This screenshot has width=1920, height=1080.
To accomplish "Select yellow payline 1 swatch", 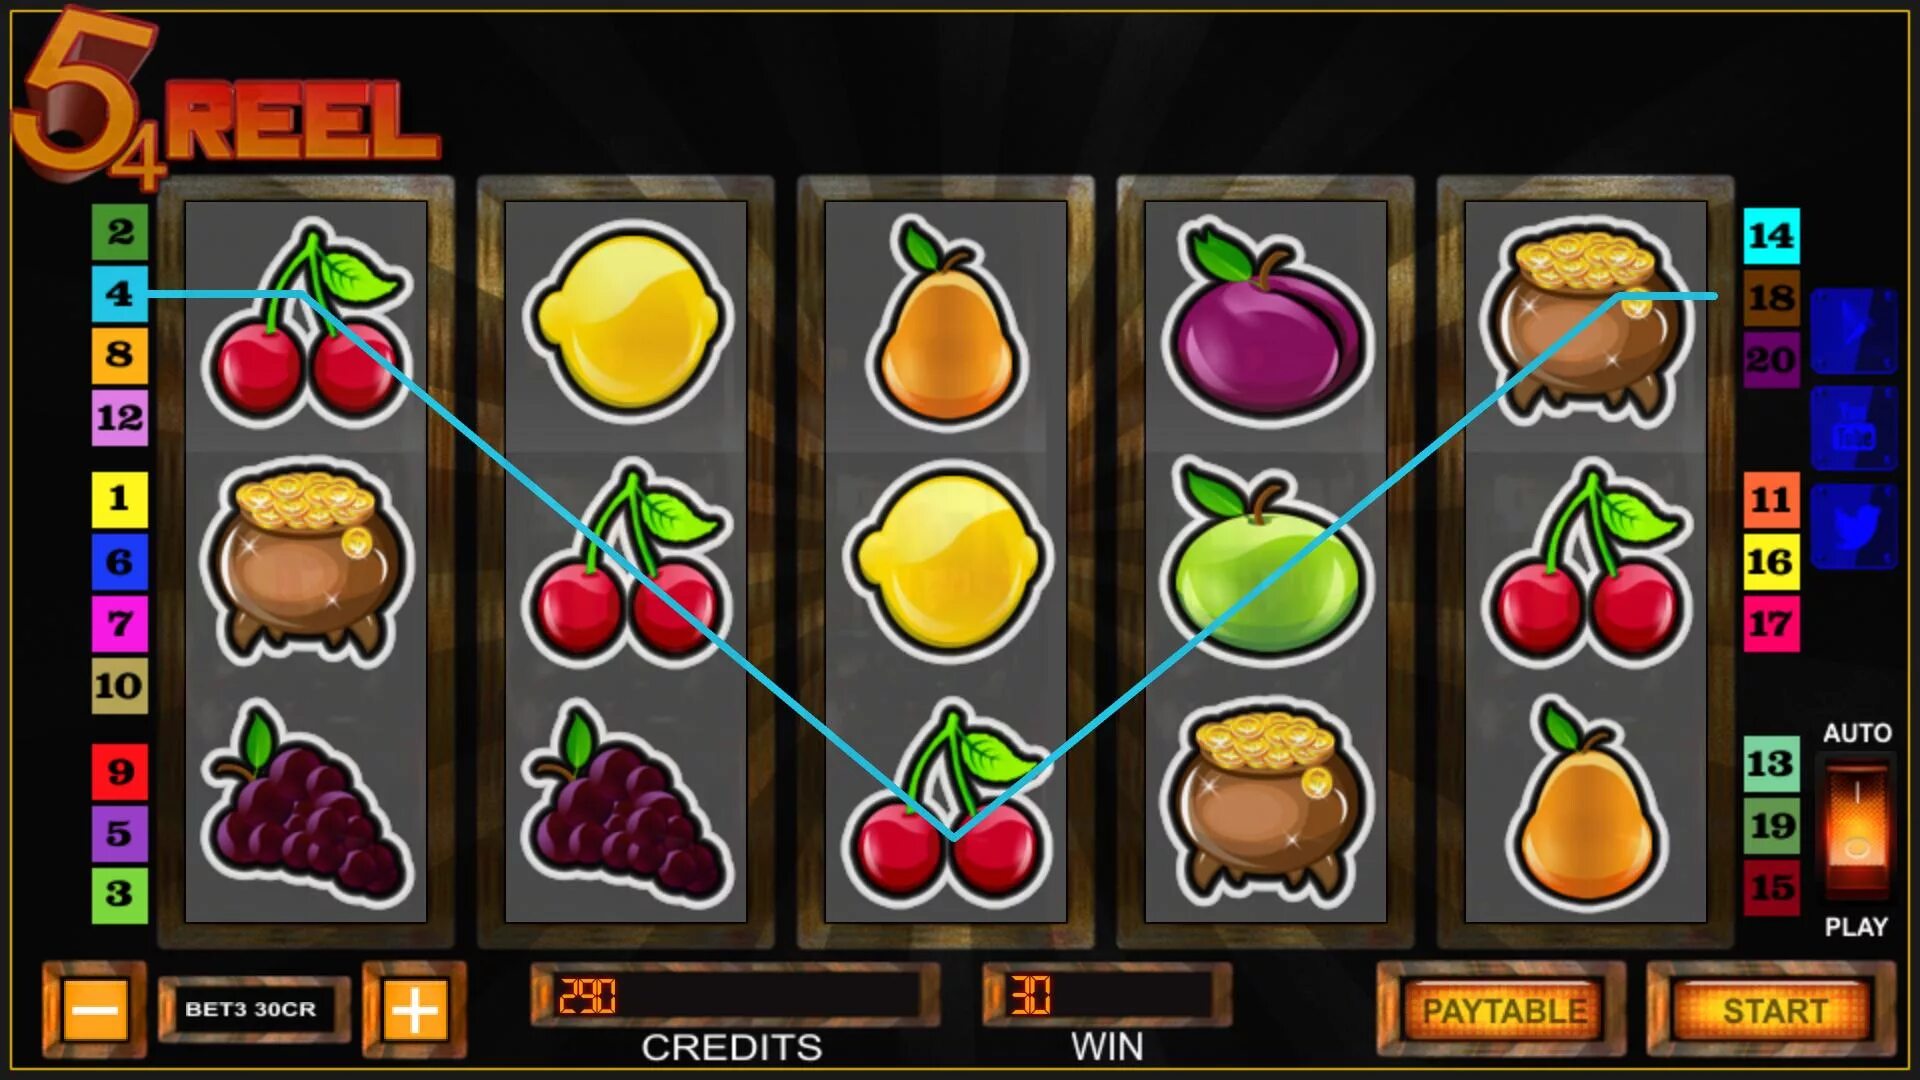I will 120,499.
